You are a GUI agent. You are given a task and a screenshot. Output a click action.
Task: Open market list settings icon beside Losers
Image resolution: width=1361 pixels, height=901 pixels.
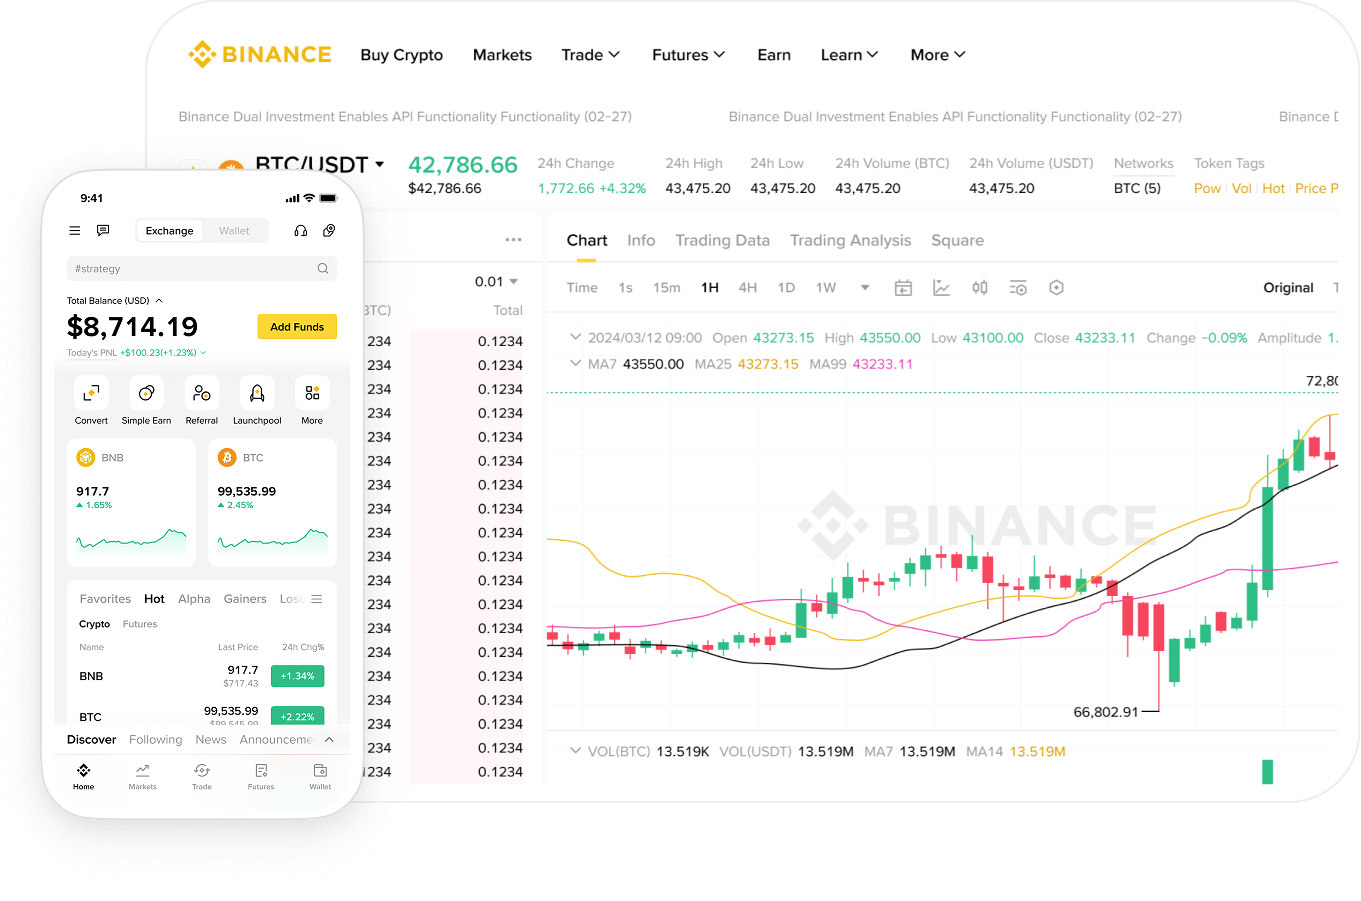pos(317,599)
